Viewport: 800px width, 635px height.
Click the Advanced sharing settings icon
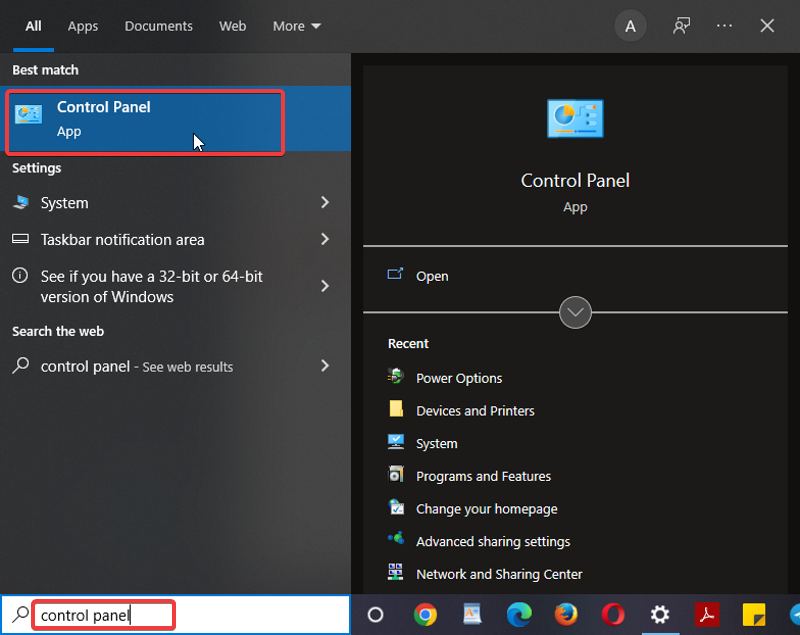tap(396, 539)
